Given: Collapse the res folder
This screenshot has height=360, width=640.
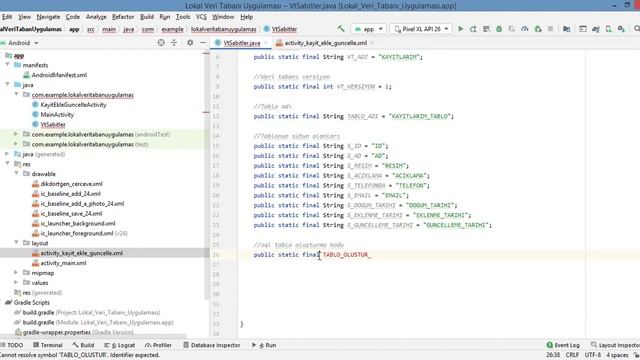Looking at the screenshot, I should click(7, 164).
